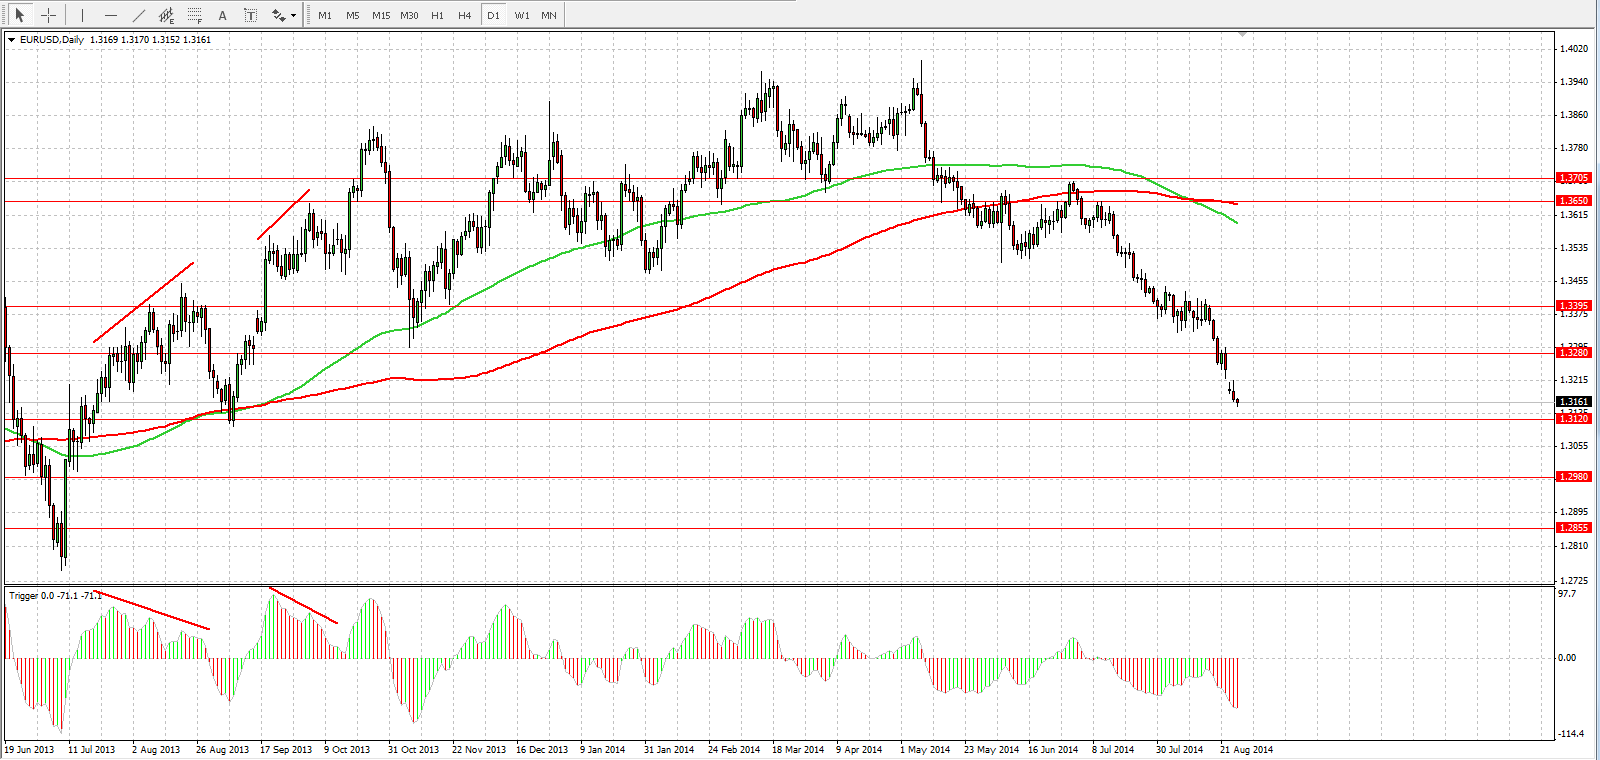This screenshot has width=1600, height=760.
Task: Click the 1.3395 price level label
Action: [1573, 306]
